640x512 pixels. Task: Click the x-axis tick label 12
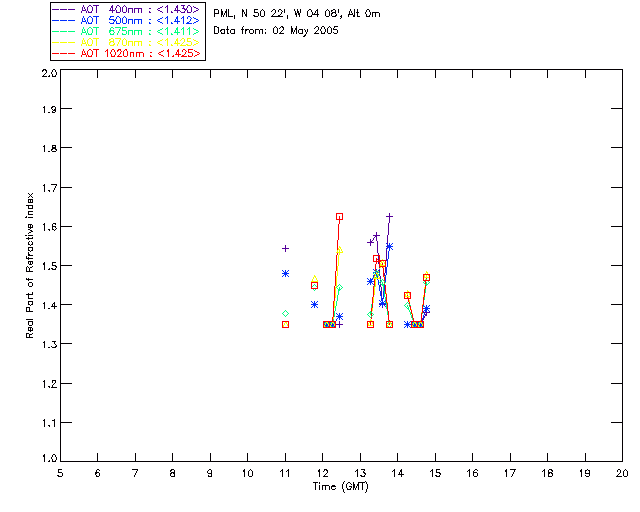(322, 473)
